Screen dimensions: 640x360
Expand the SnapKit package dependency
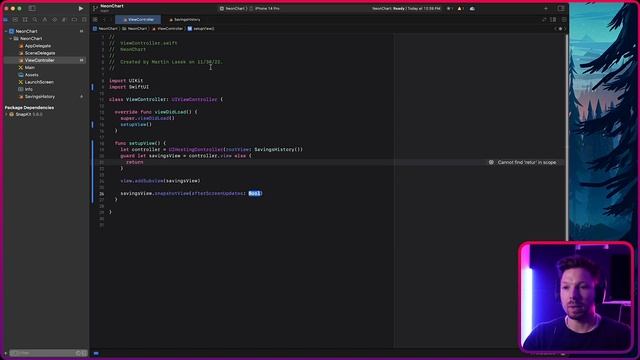click(6, 115)
